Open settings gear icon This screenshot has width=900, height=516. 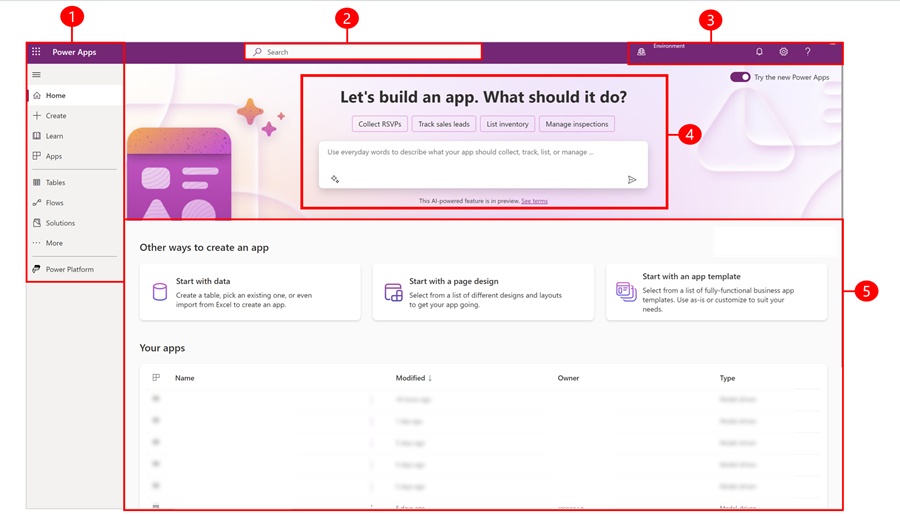[783, 52]
